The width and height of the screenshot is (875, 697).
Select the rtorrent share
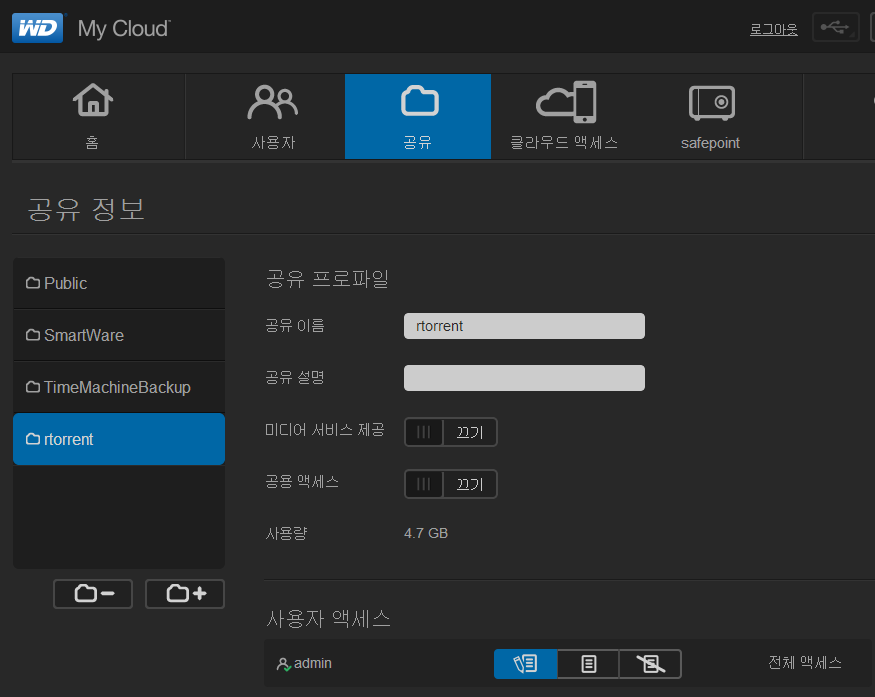click(x=118, y=440)
